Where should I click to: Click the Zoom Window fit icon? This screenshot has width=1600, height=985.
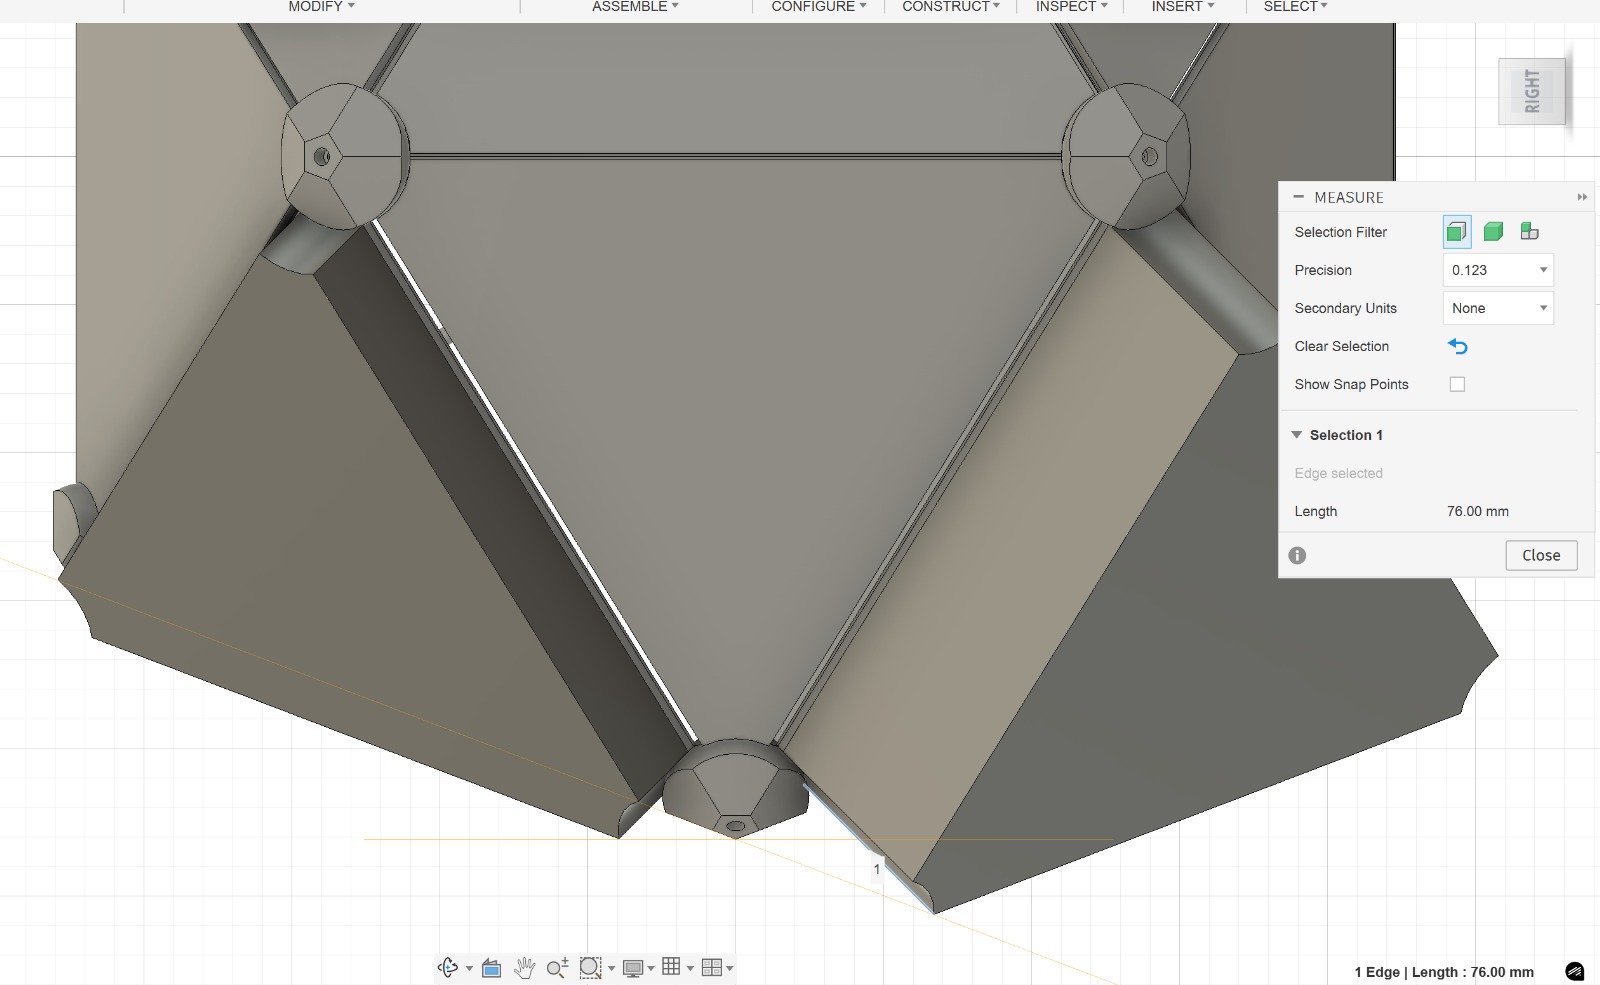[x=590, y=967]
